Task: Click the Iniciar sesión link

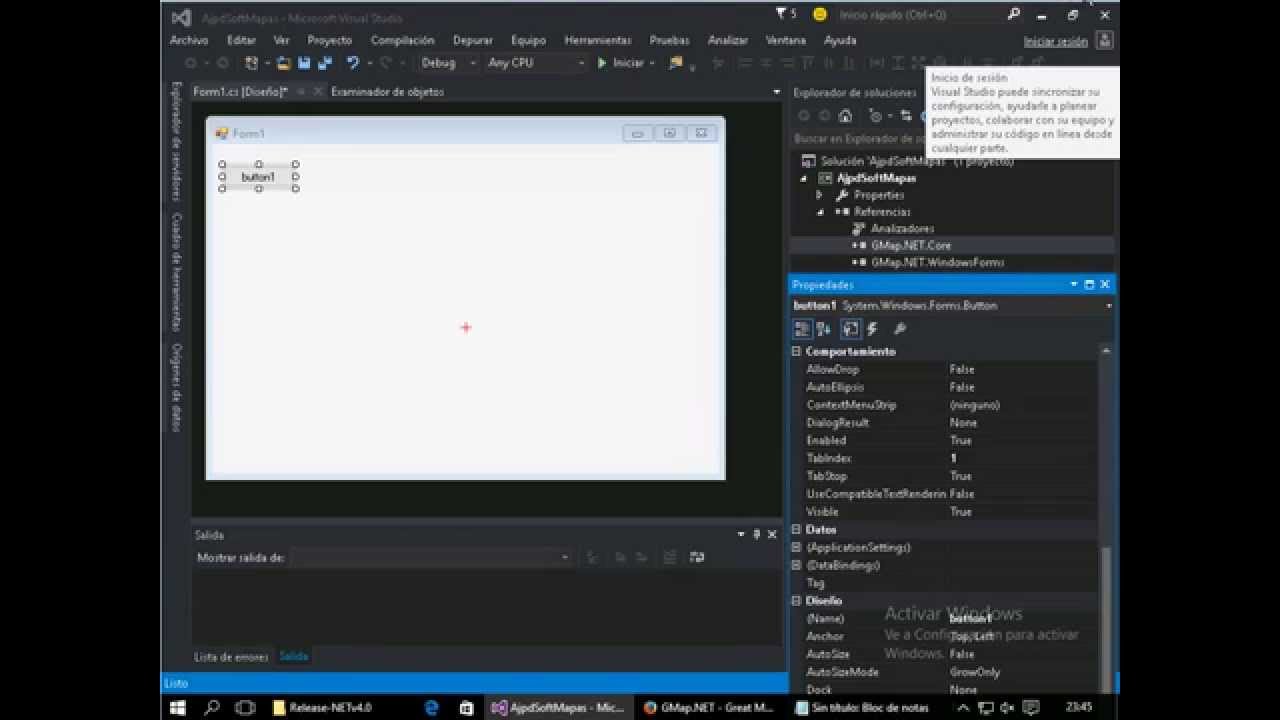Action: point(1055,42)
